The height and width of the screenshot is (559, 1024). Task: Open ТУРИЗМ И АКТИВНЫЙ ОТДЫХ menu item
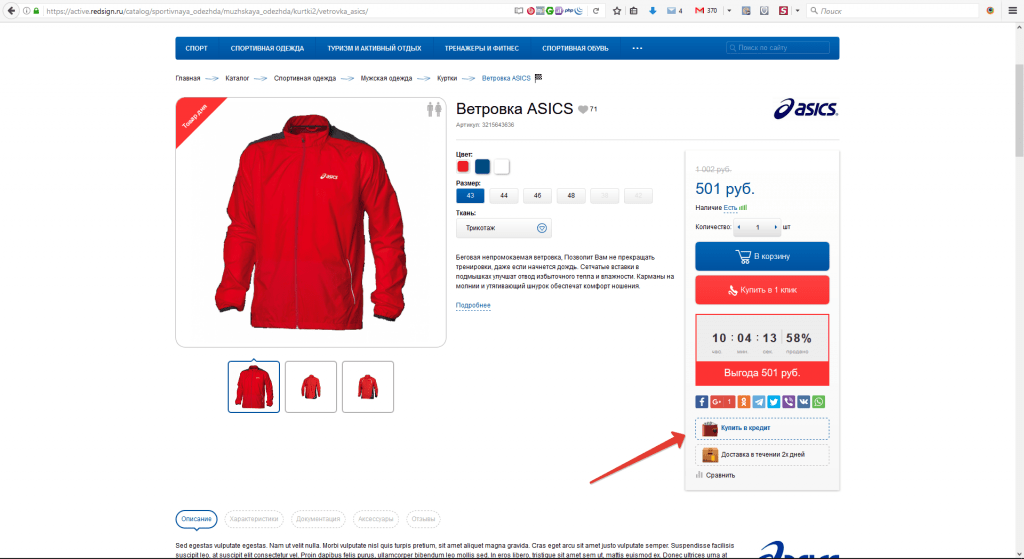pyautogui.click(x=374, y=48)
